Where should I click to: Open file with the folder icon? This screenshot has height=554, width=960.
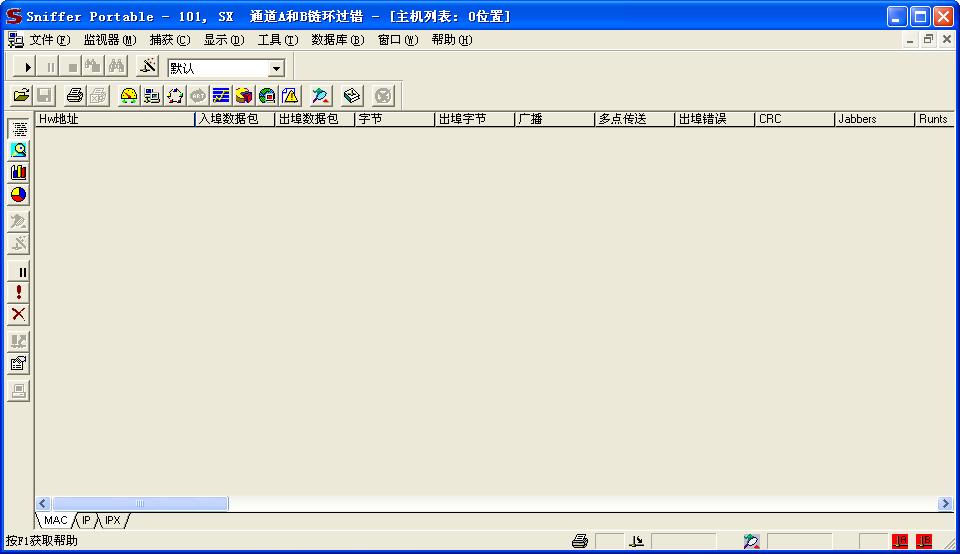(x=21, y=95)
